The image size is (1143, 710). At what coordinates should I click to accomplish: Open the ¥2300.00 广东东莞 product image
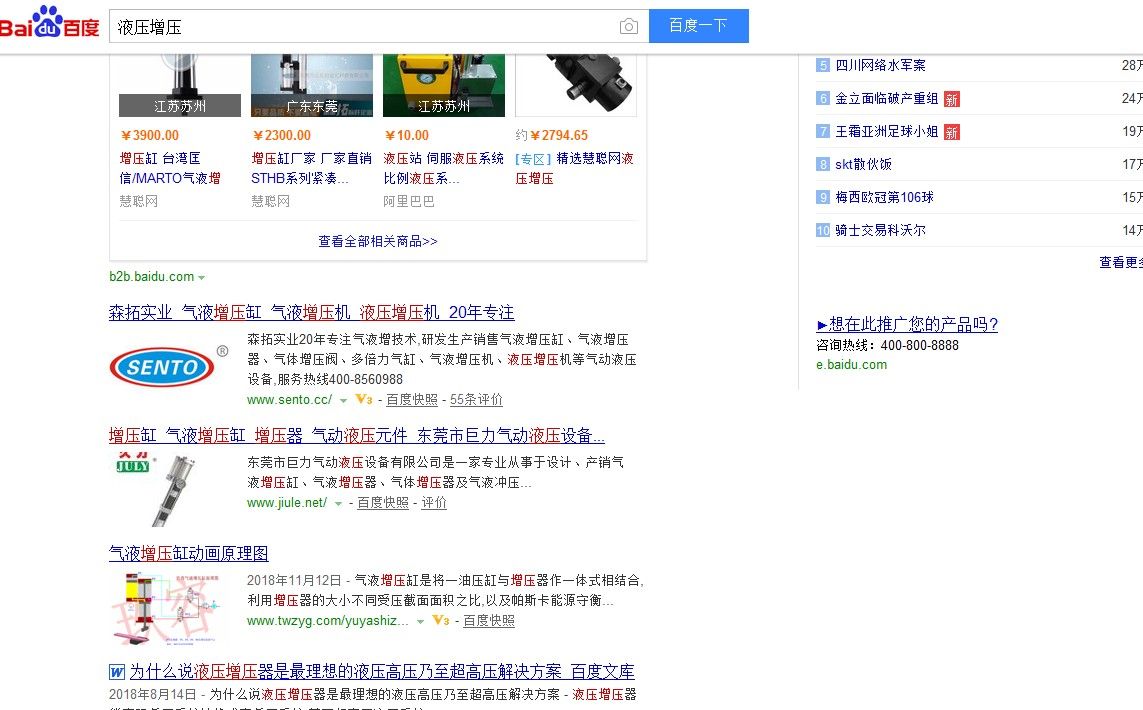(312, 85)
